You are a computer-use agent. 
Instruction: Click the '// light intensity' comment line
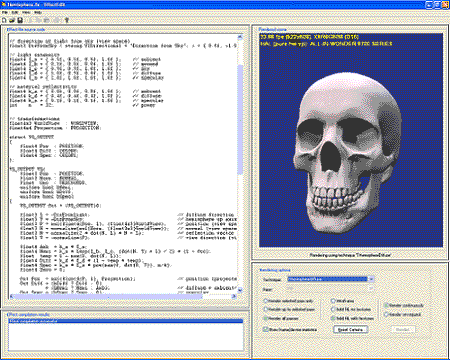pos(35,54)
